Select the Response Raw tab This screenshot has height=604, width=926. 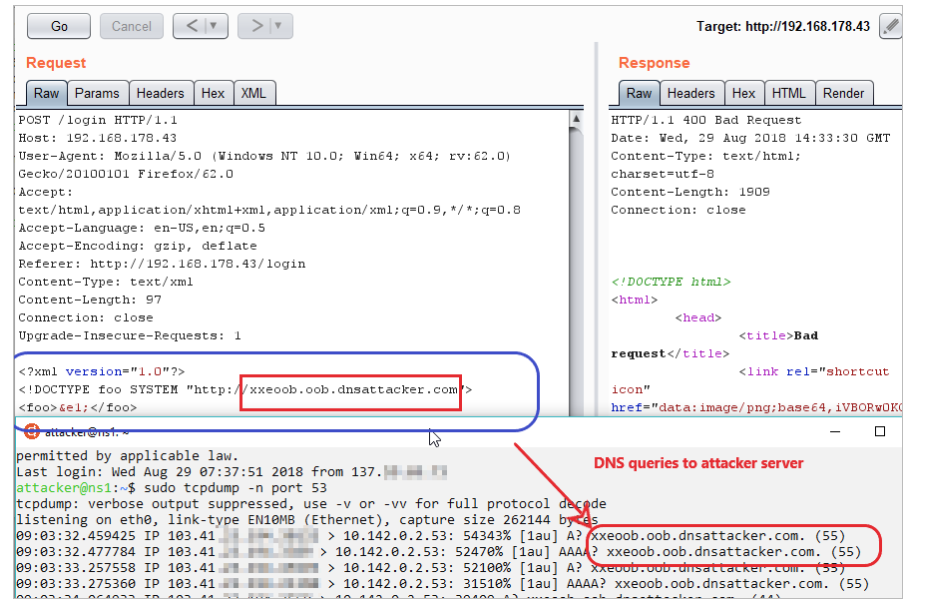(639, 93)
